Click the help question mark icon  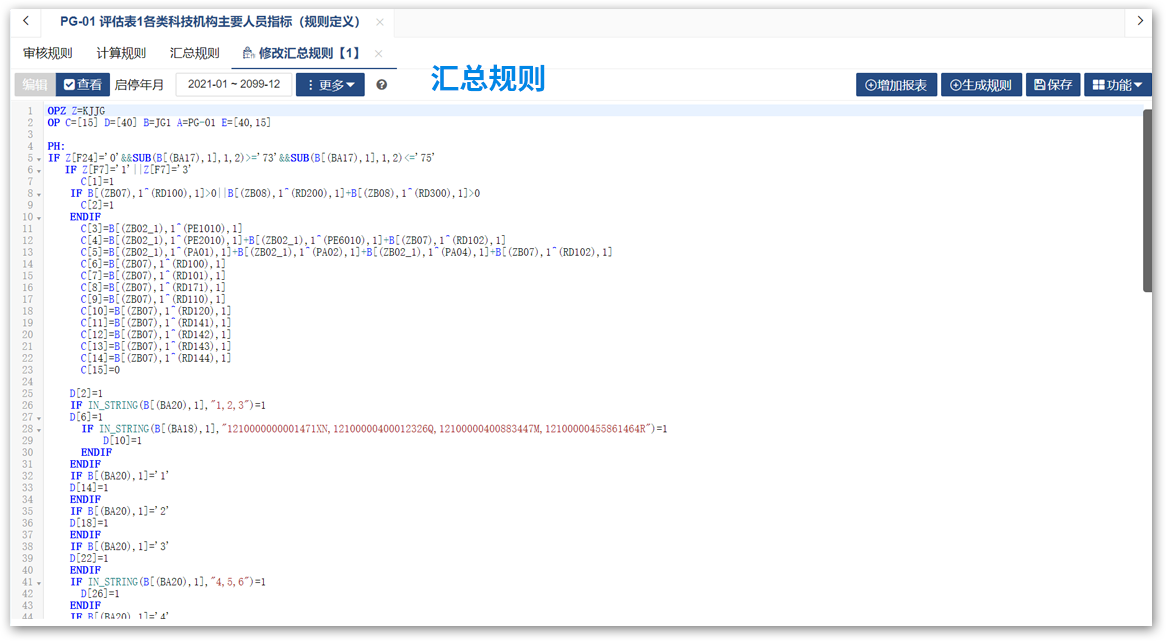(x=382, y=85)
